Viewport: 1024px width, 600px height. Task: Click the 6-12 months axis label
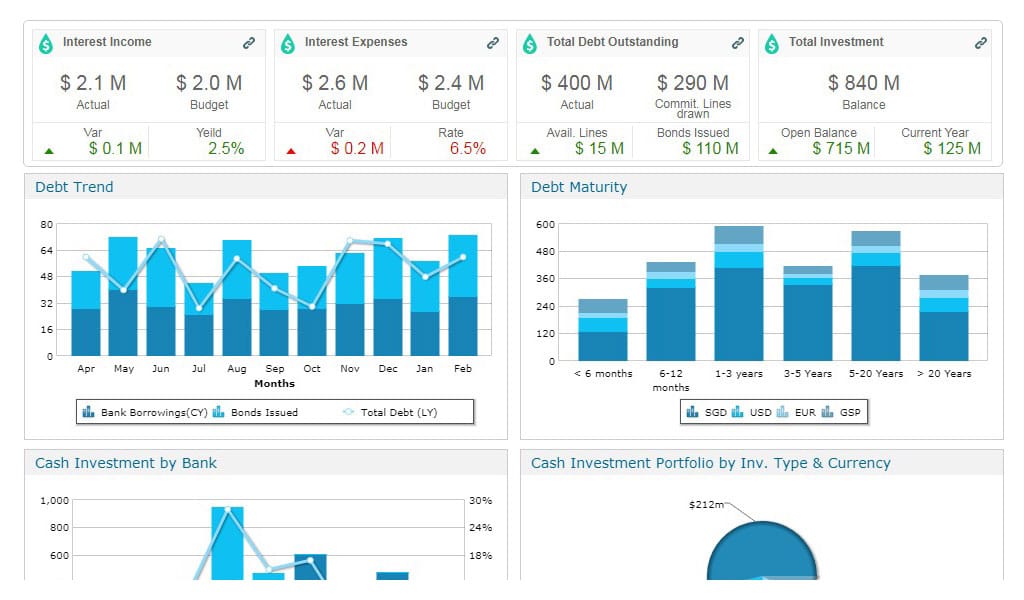pyautogui.click(x=671, y=380)
